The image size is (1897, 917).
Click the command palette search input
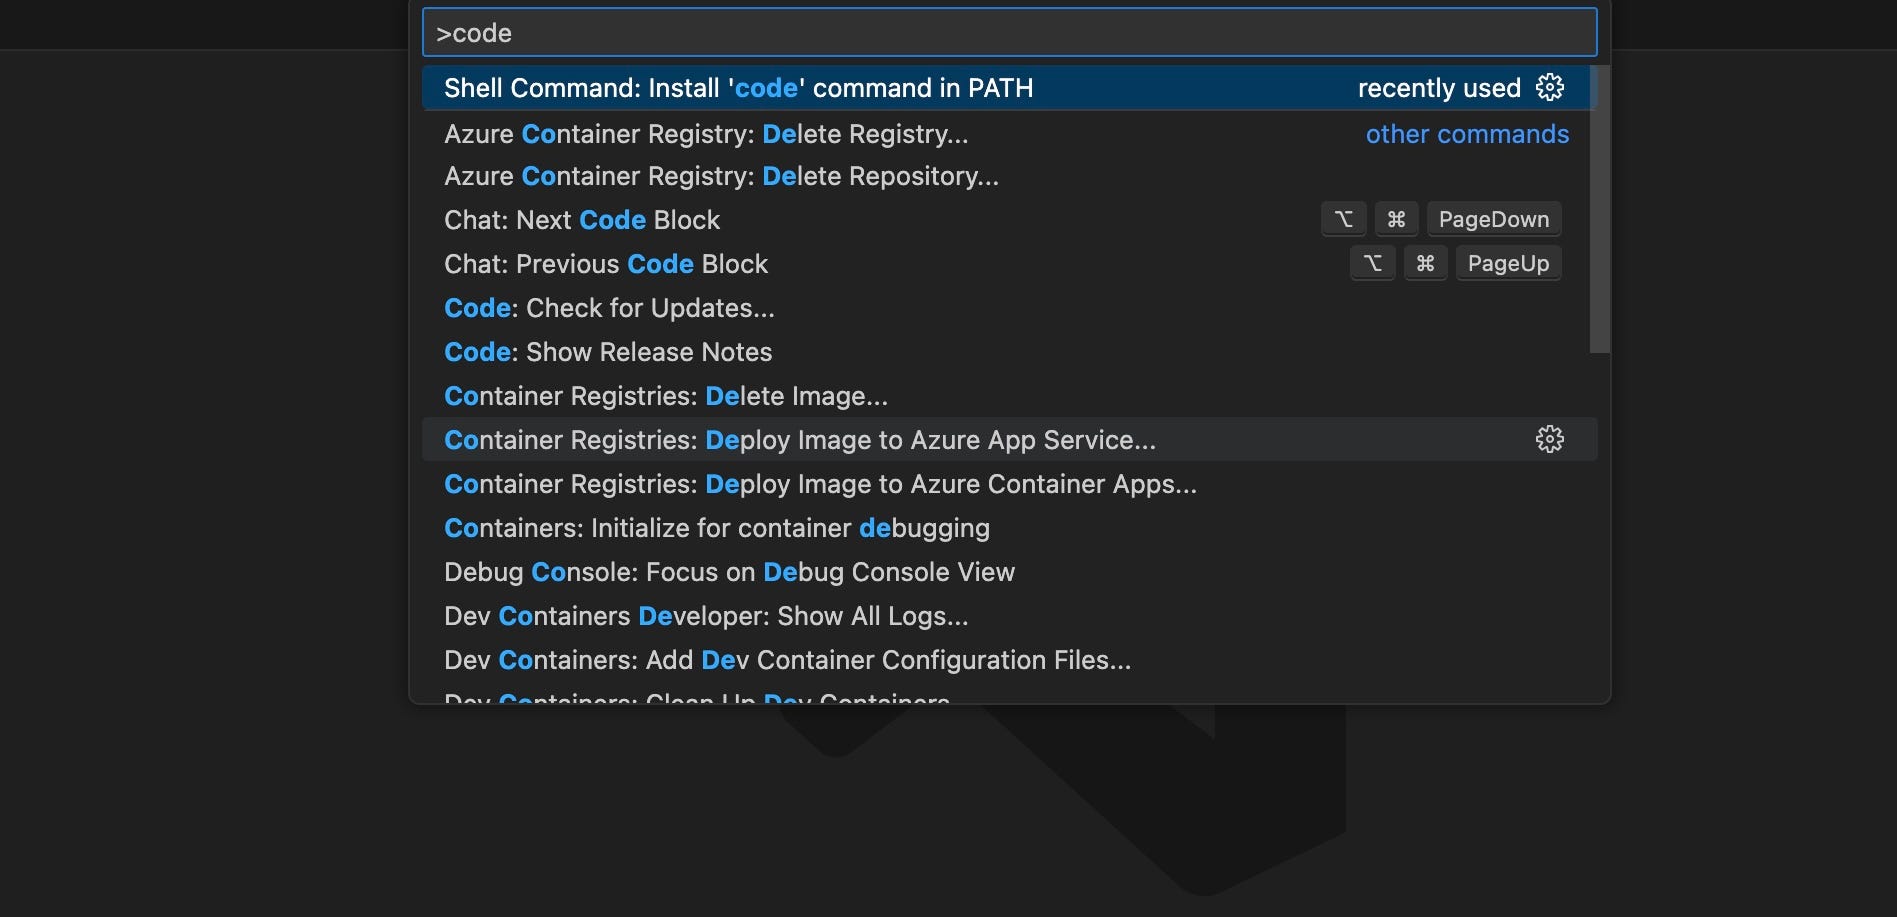point(1008,33)
